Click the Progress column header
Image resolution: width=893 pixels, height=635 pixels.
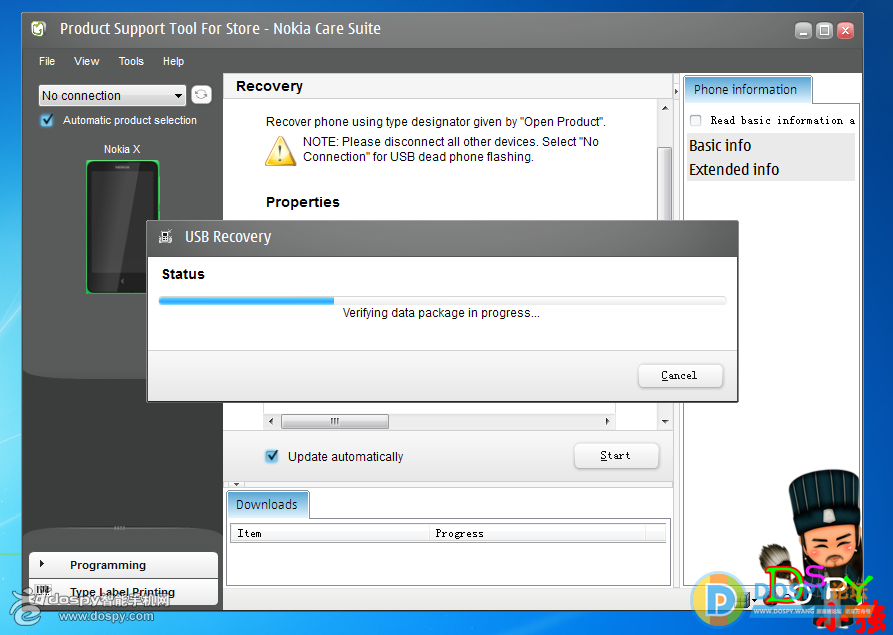(537, 534)
